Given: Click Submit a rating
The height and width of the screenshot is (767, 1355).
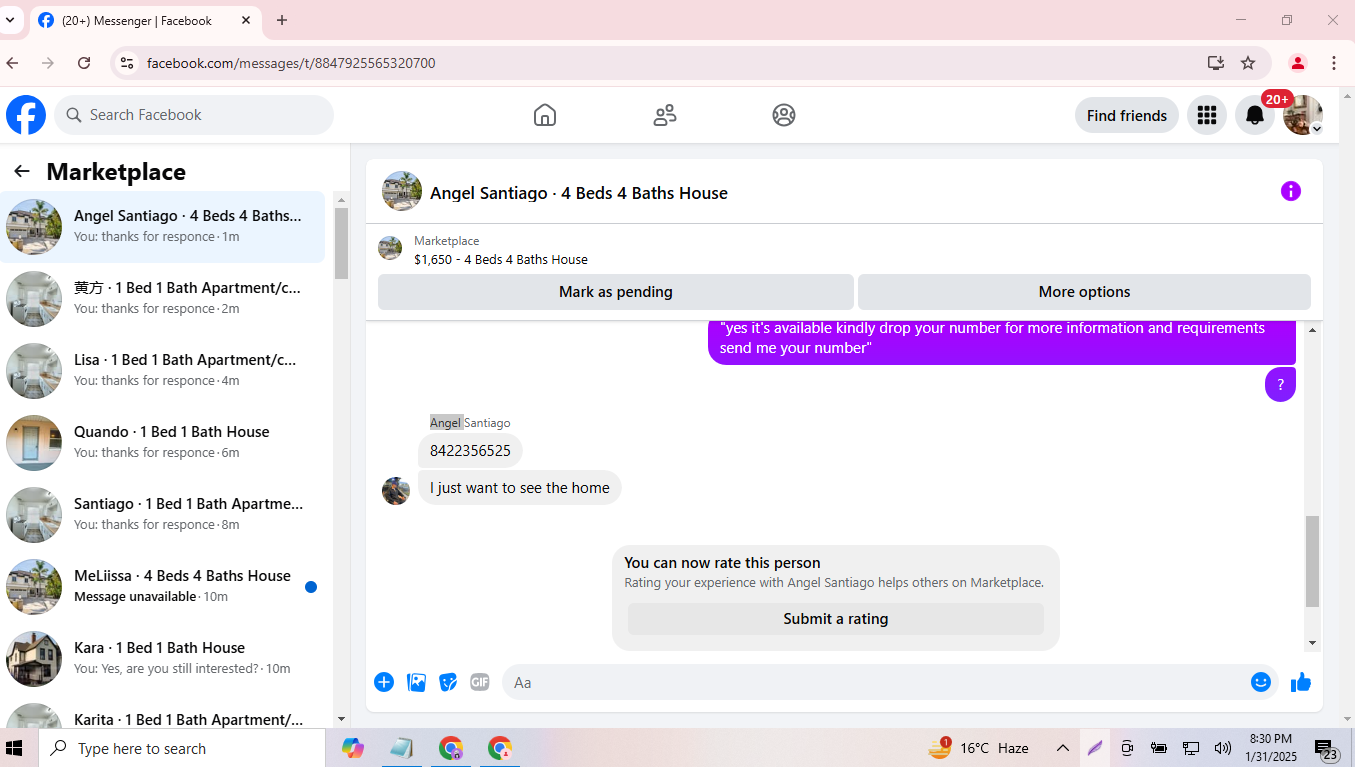Looking at the screenshot, I should click(836, 619).
